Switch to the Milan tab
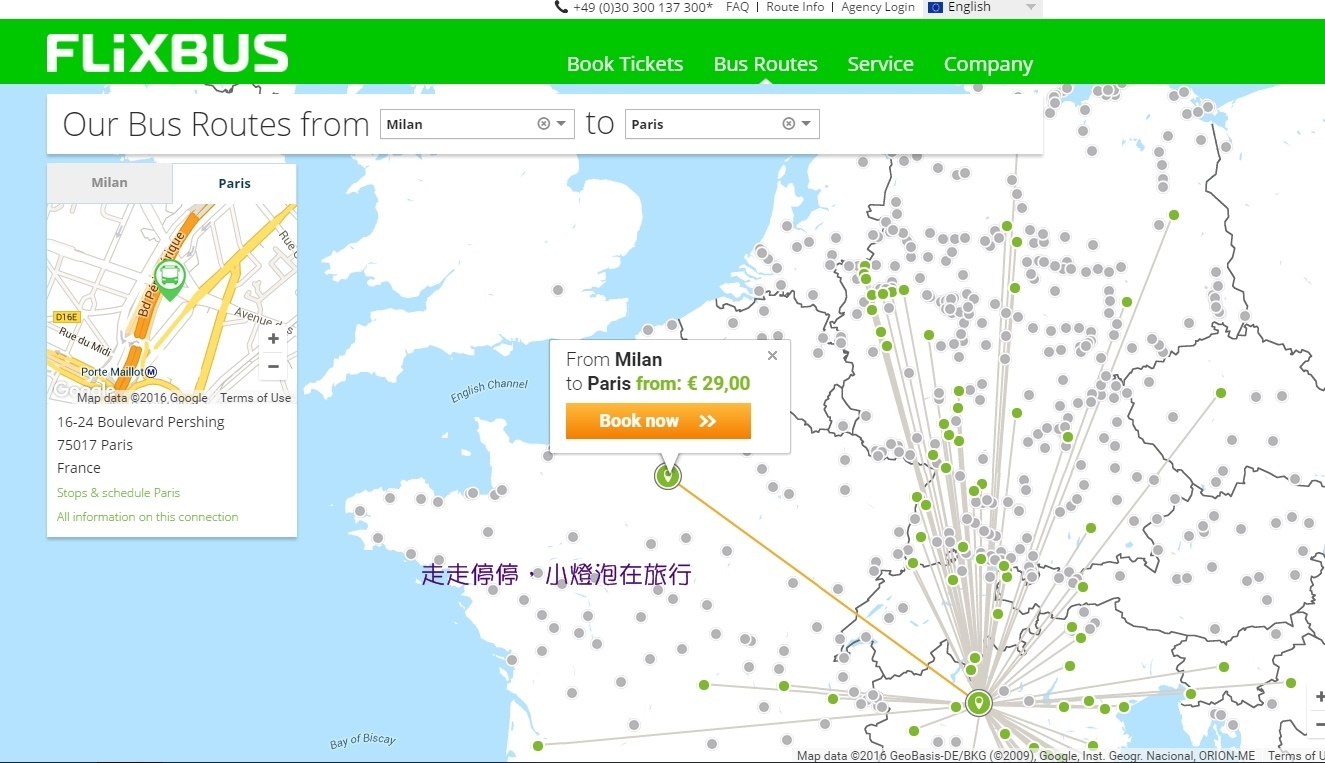 [x=110, y=183]
